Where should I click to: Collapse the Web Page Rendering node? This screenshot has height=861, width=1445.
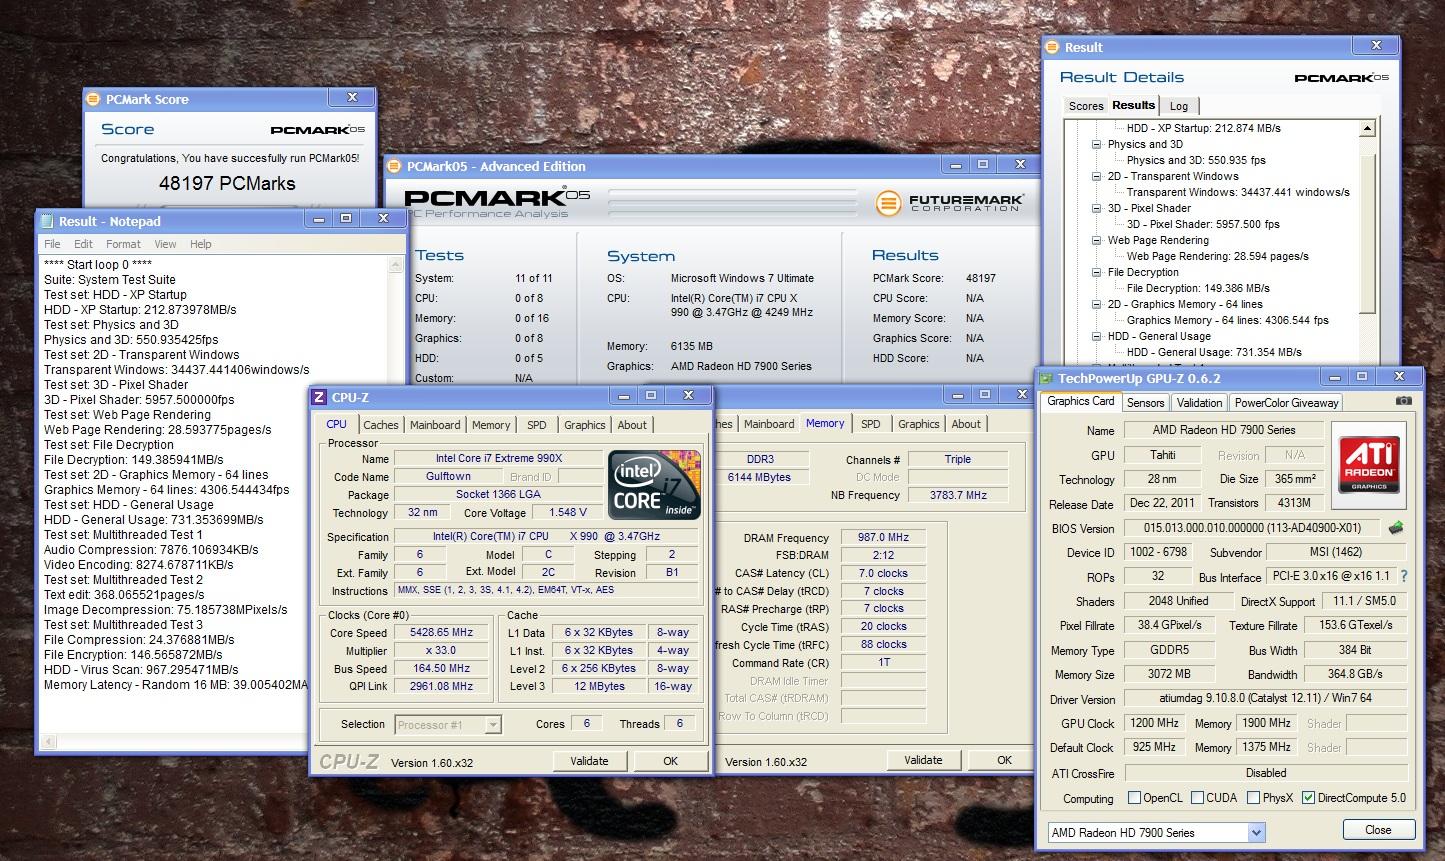(1097, 240)
